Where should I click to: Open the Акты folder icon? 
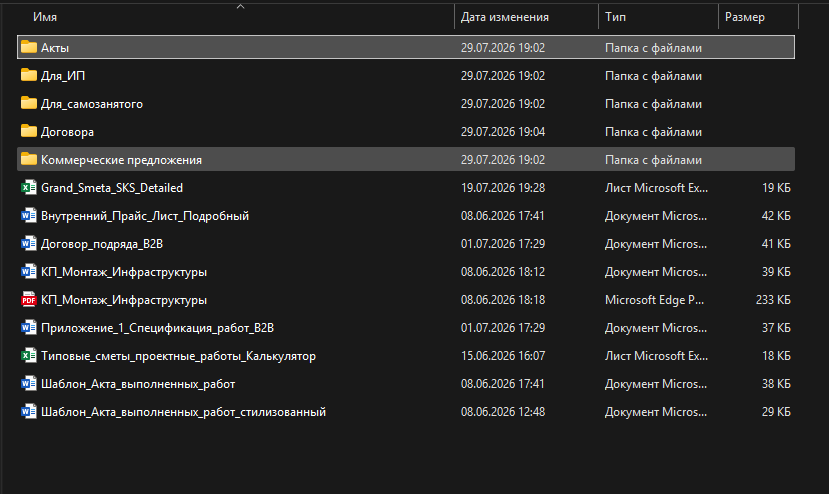pyautogui.click(x=29, y=47)
